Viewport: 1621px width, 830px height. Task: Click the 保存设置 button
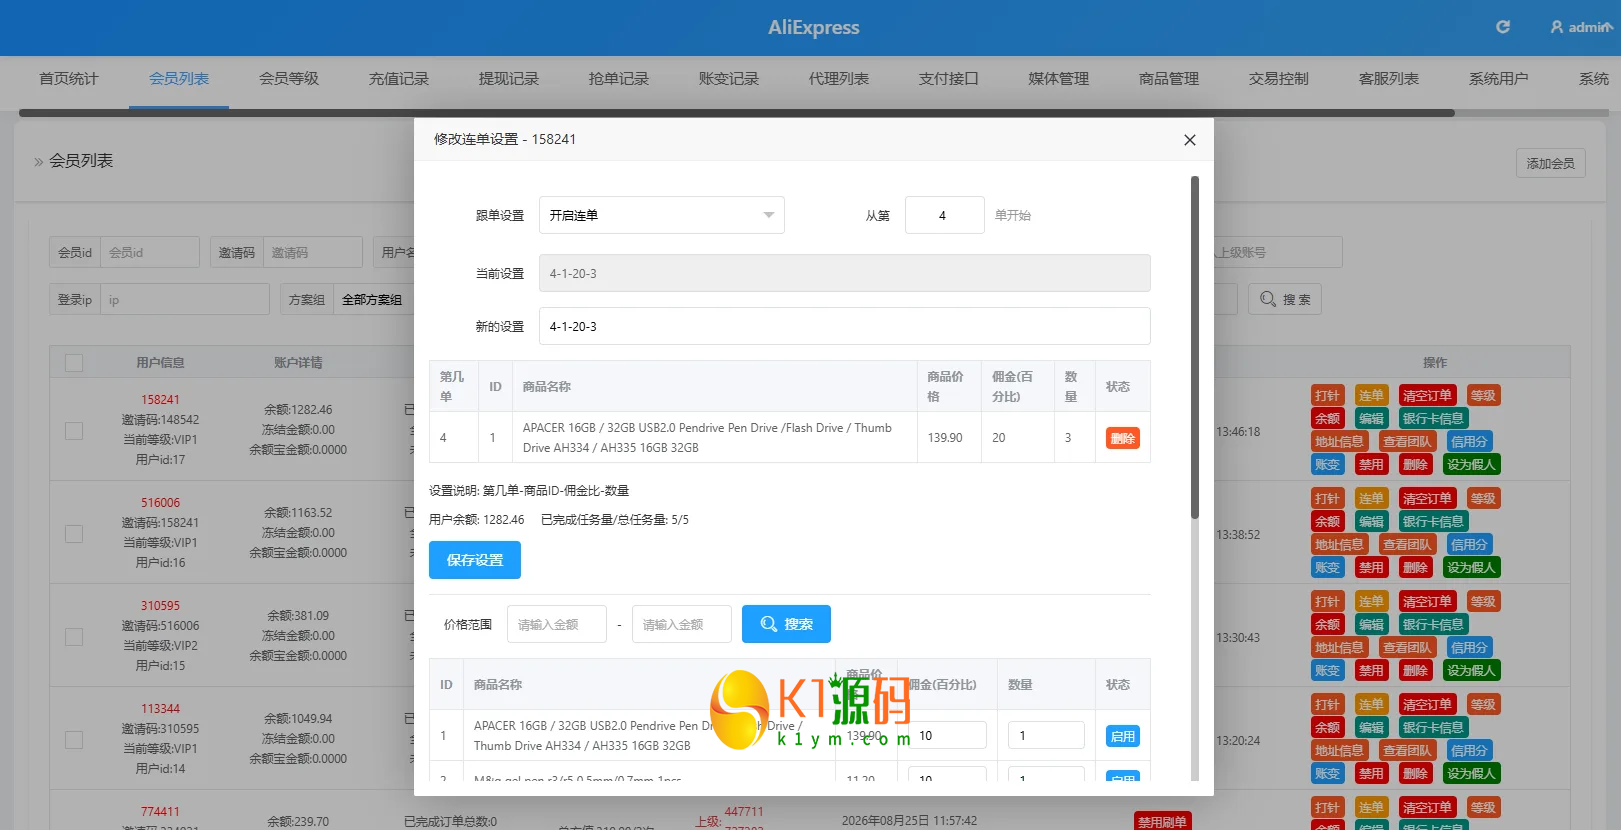(475, 560)
